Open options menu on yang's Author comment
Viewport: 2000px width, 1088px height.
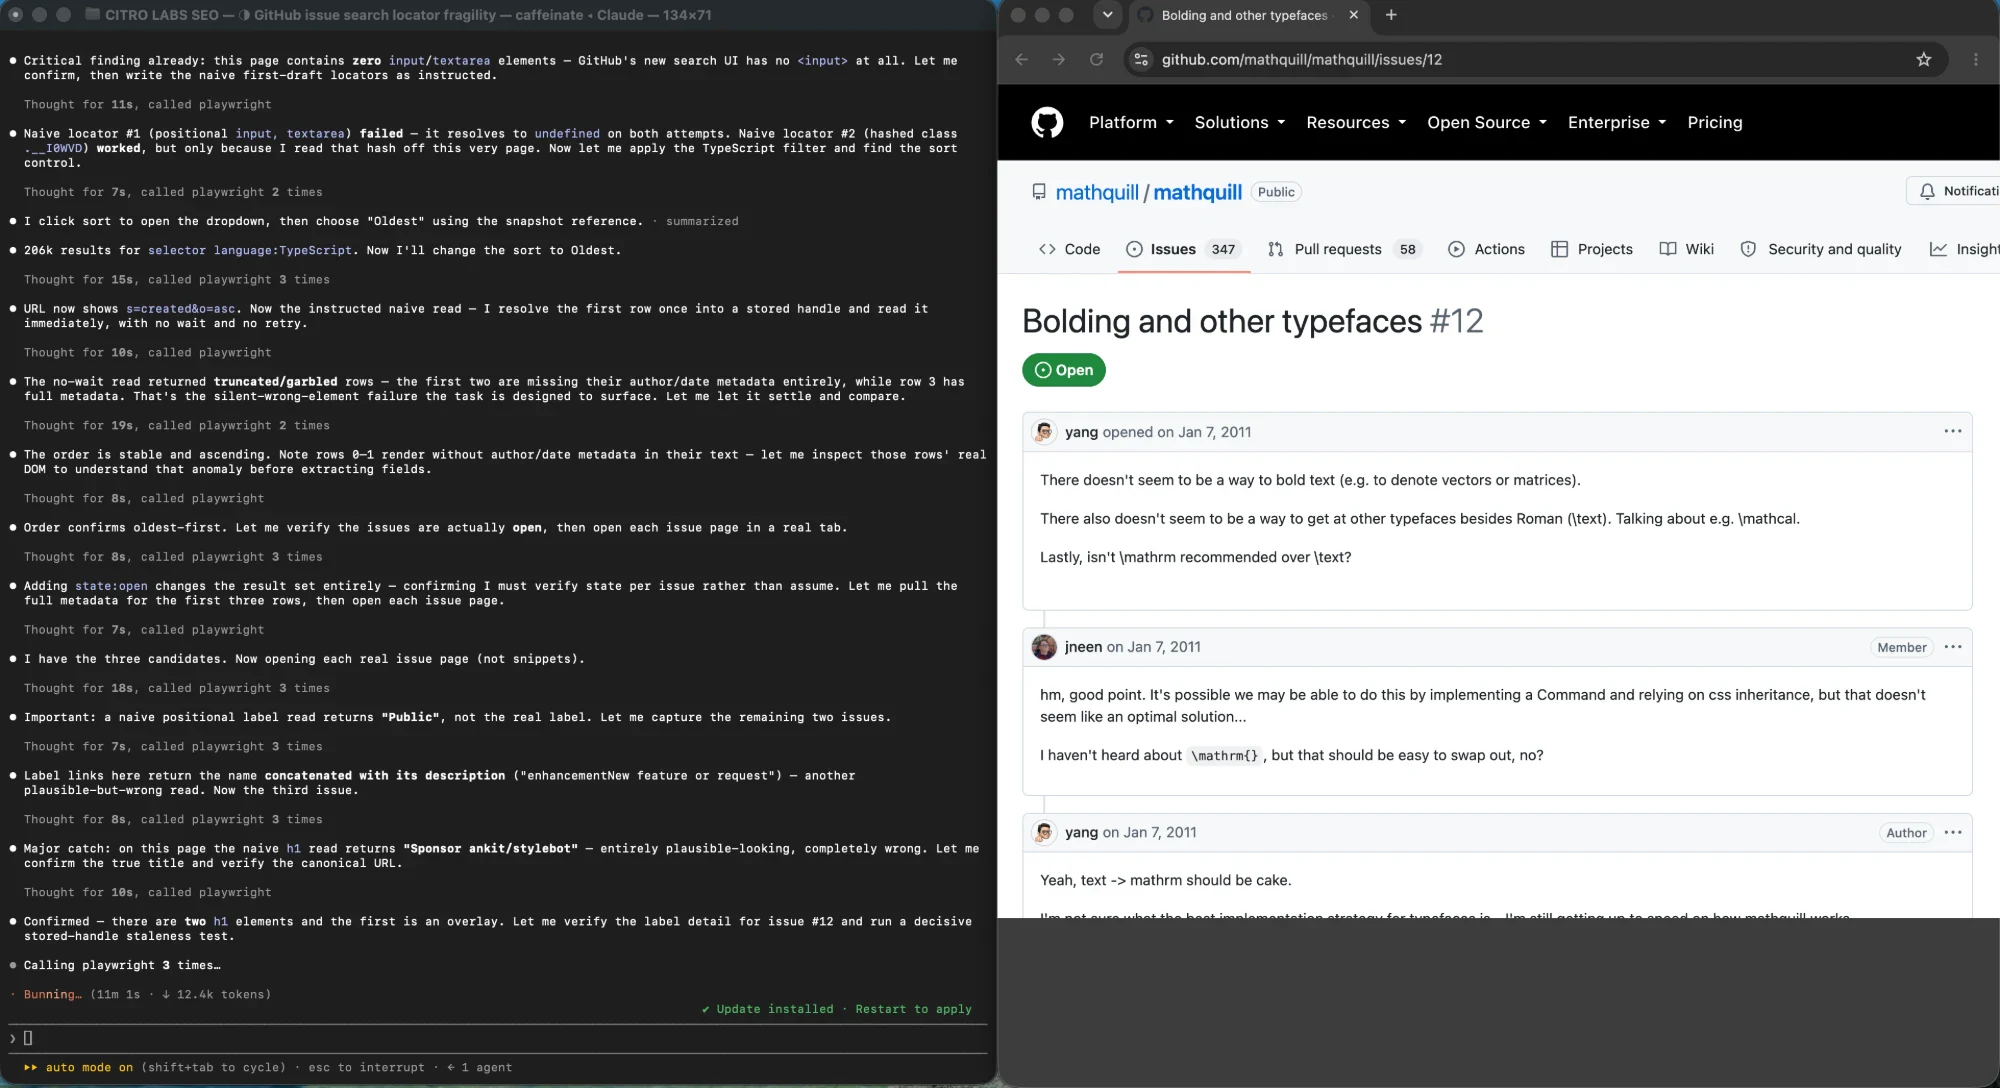click(x=1952, y=832)
